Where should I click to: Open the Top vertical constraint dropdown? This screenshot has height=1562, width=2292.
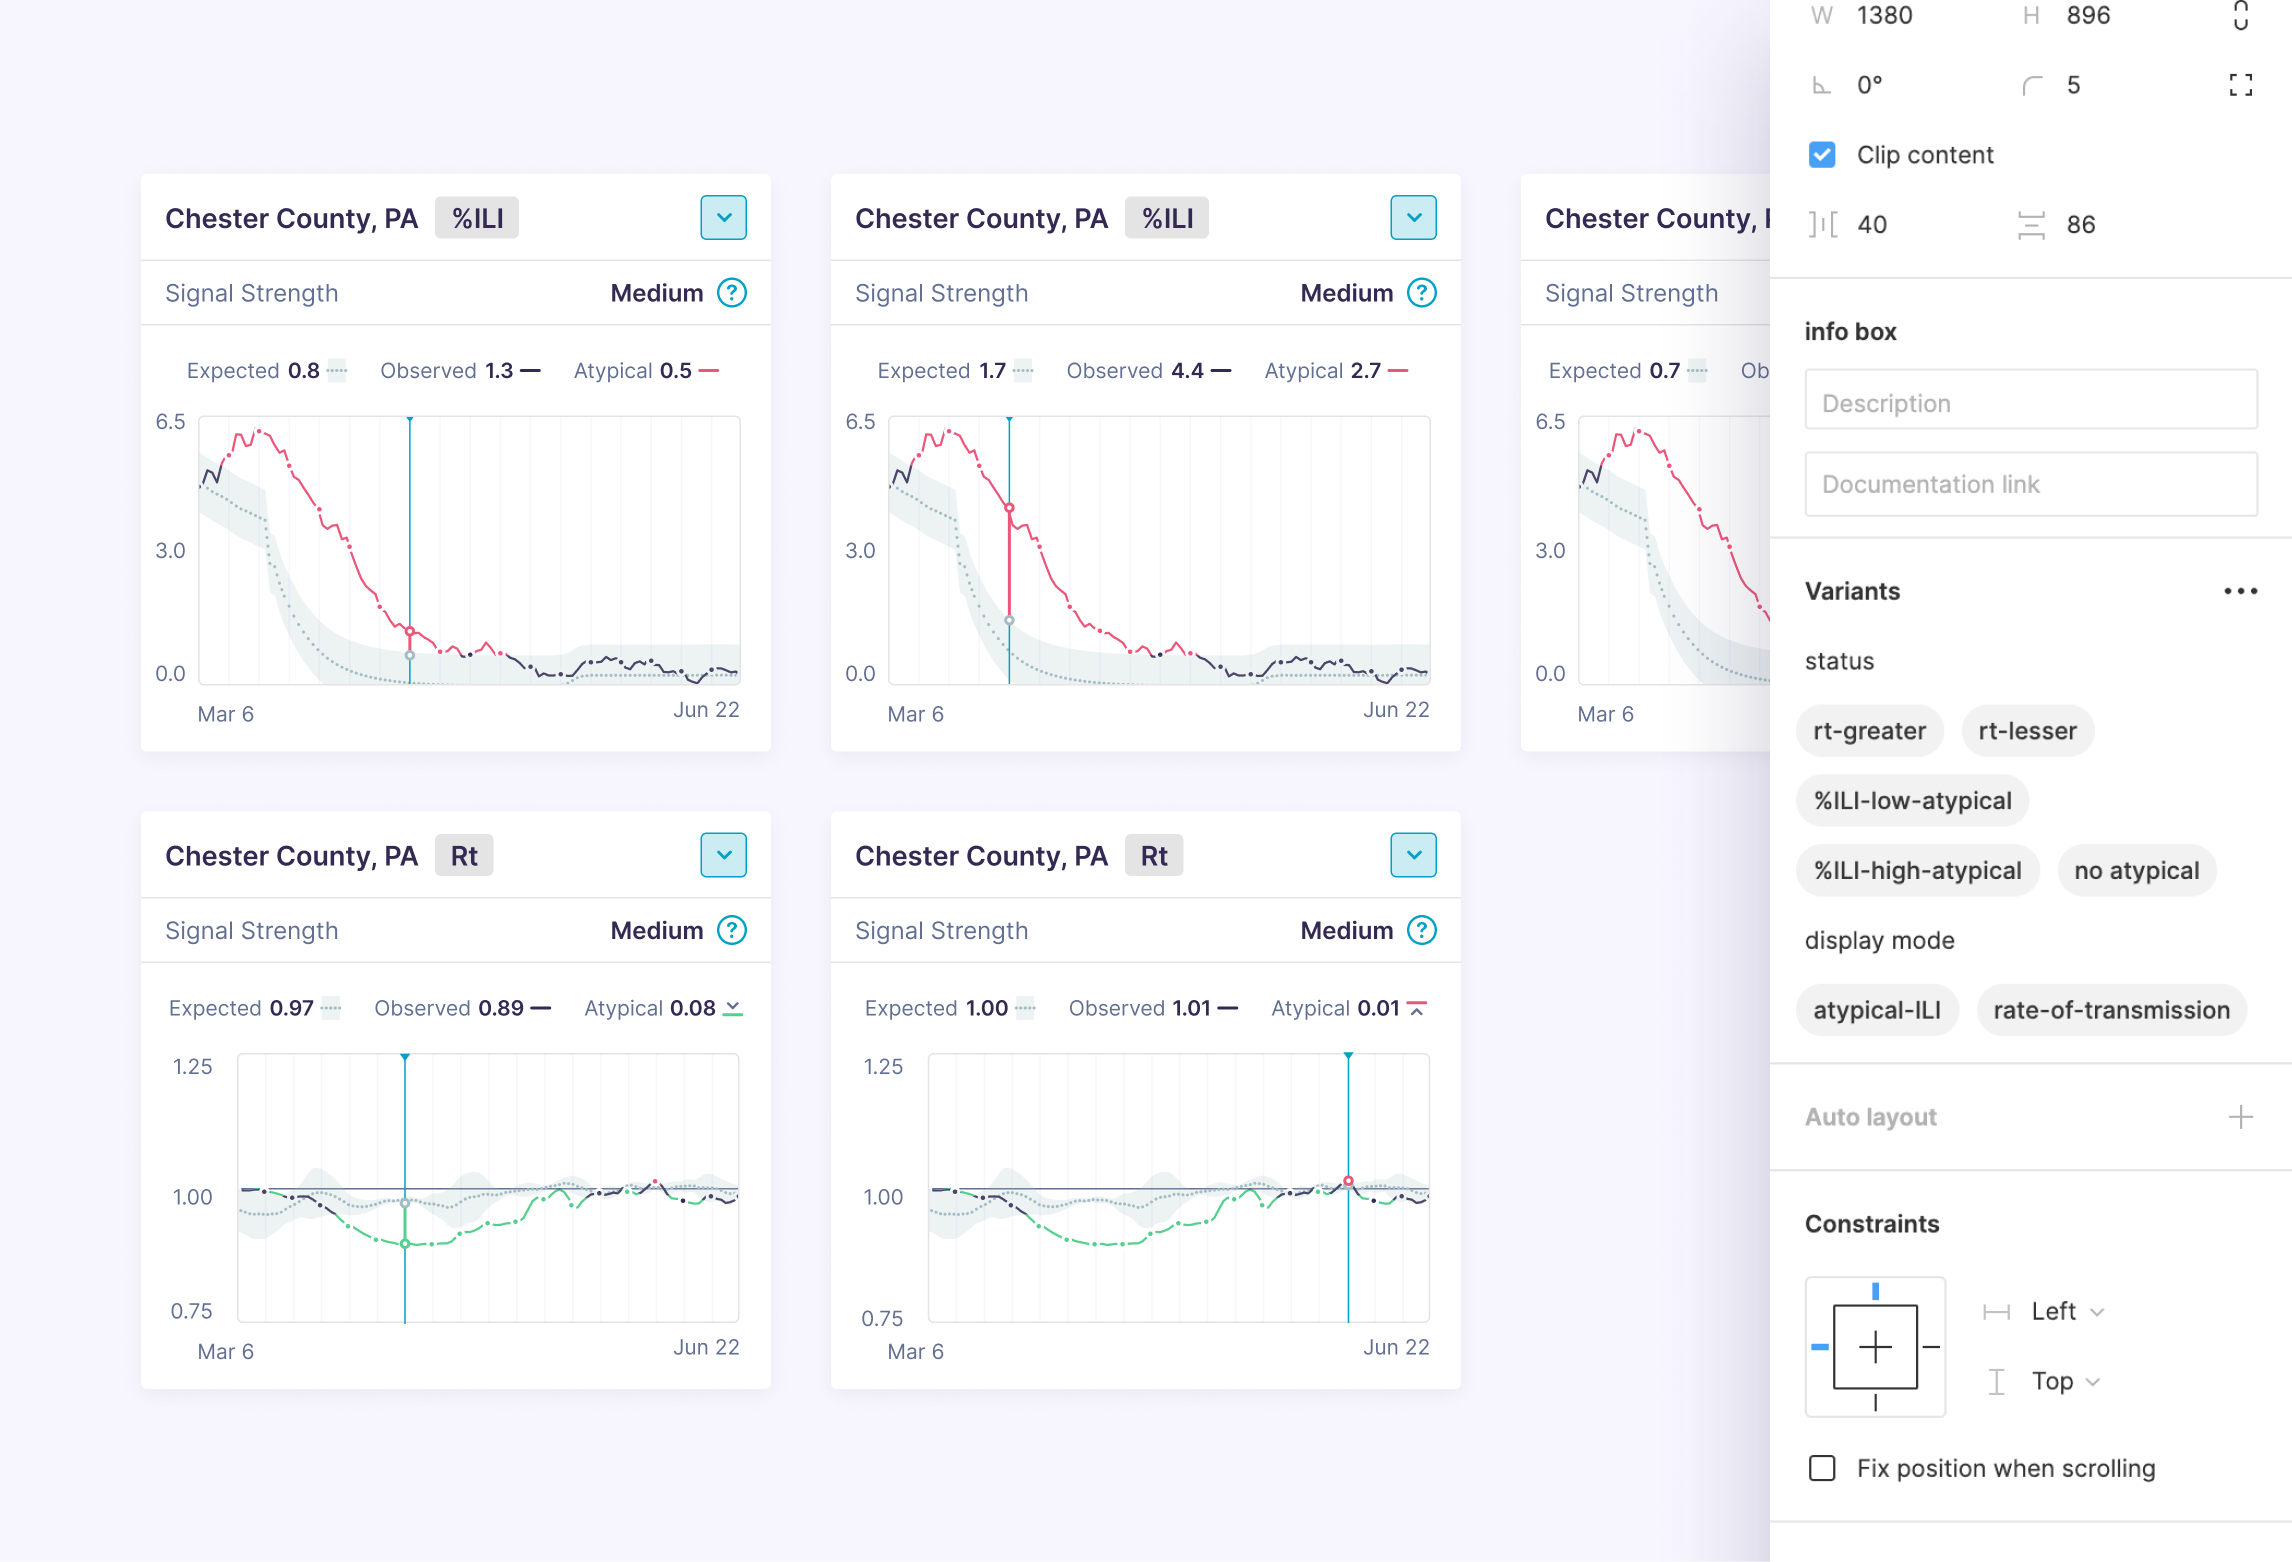tap(2065, 1381)
